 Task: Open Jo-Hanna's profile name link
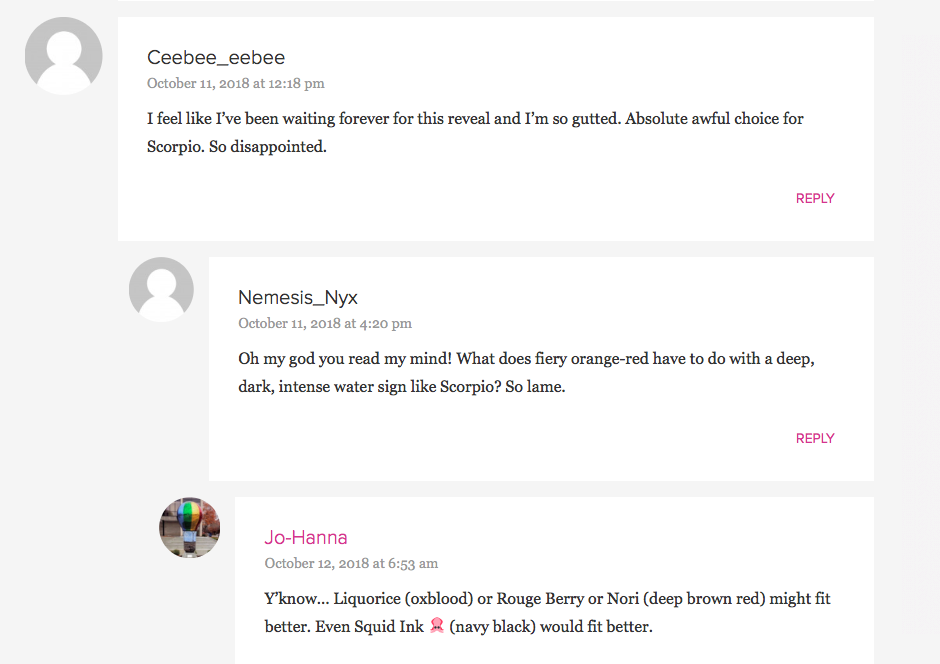[306, 537]
